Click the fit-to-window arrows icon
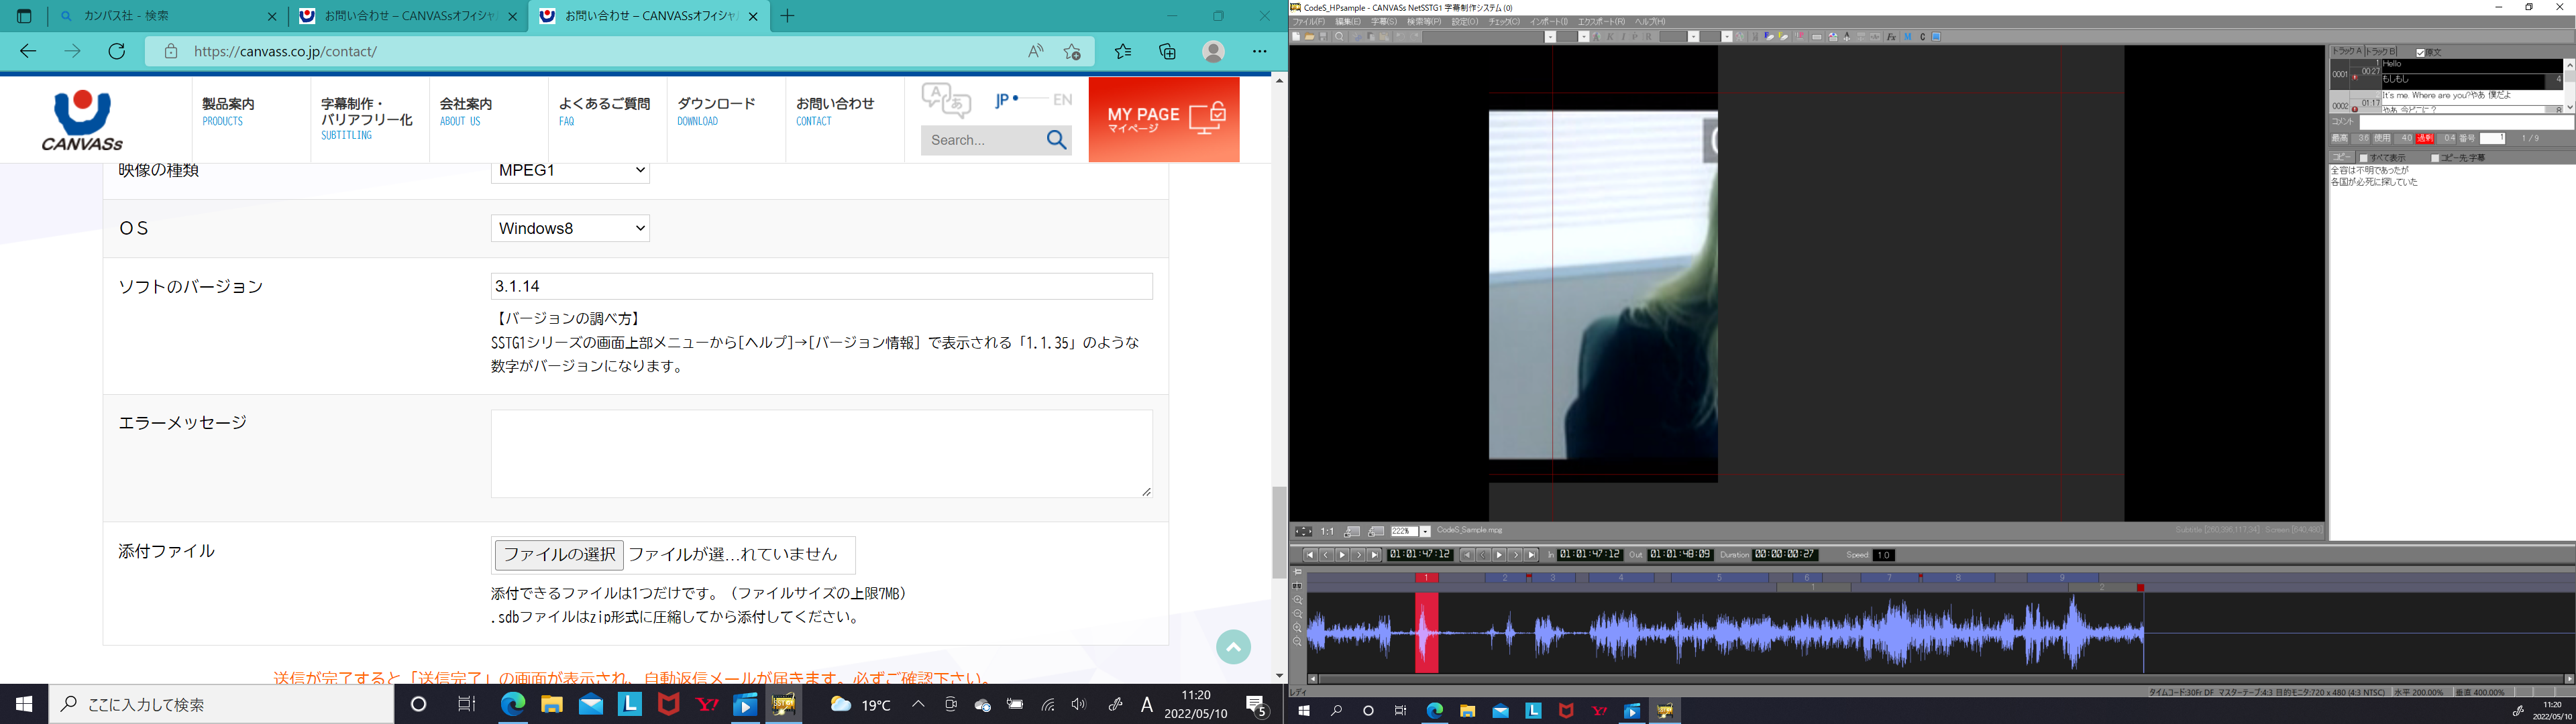Screen dimensions: 2576x724 (x=1303, y=532)
